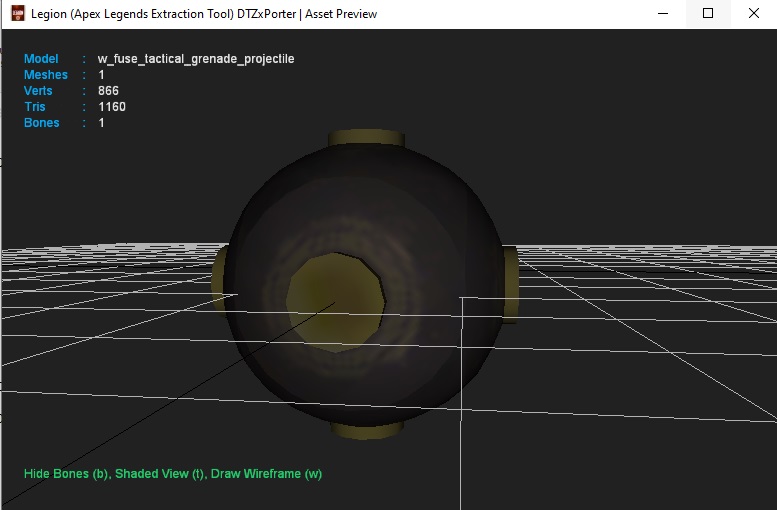The width and height of the screenshot is (777, 510).
Task: Click the Legion app icon in title bar
Action: tap(17, 13)
